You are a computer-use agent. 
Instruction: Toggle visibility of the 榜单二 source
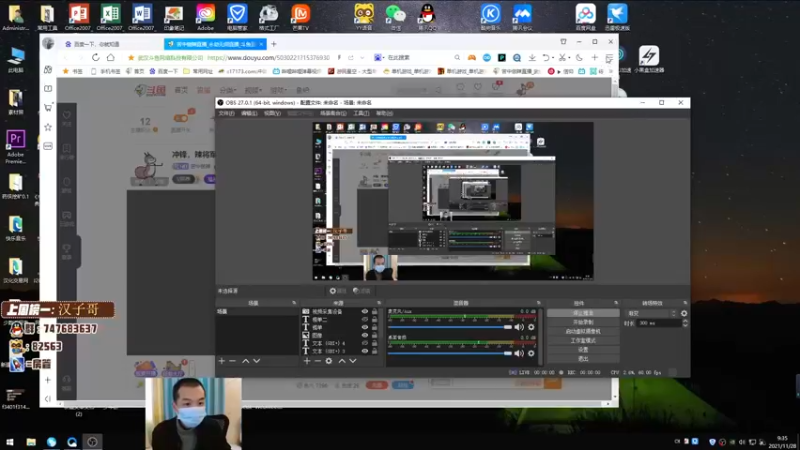point(365,319)
